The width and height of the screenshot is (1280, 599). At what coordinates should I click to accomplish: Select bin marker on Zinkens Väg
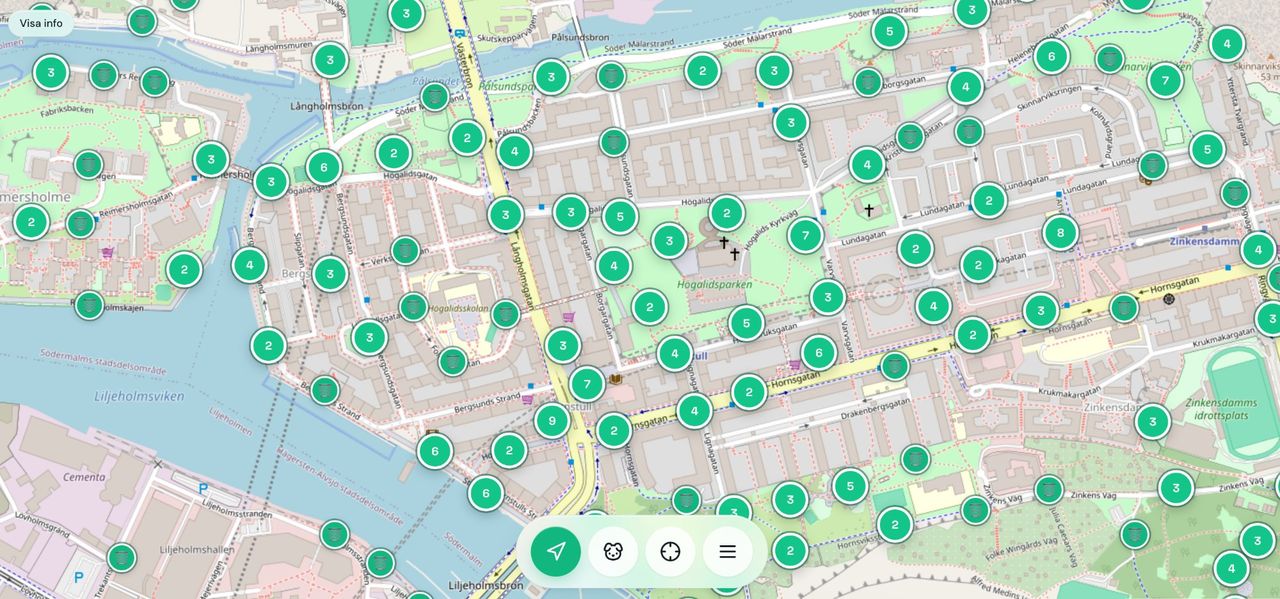click(x=1048, y=489)
